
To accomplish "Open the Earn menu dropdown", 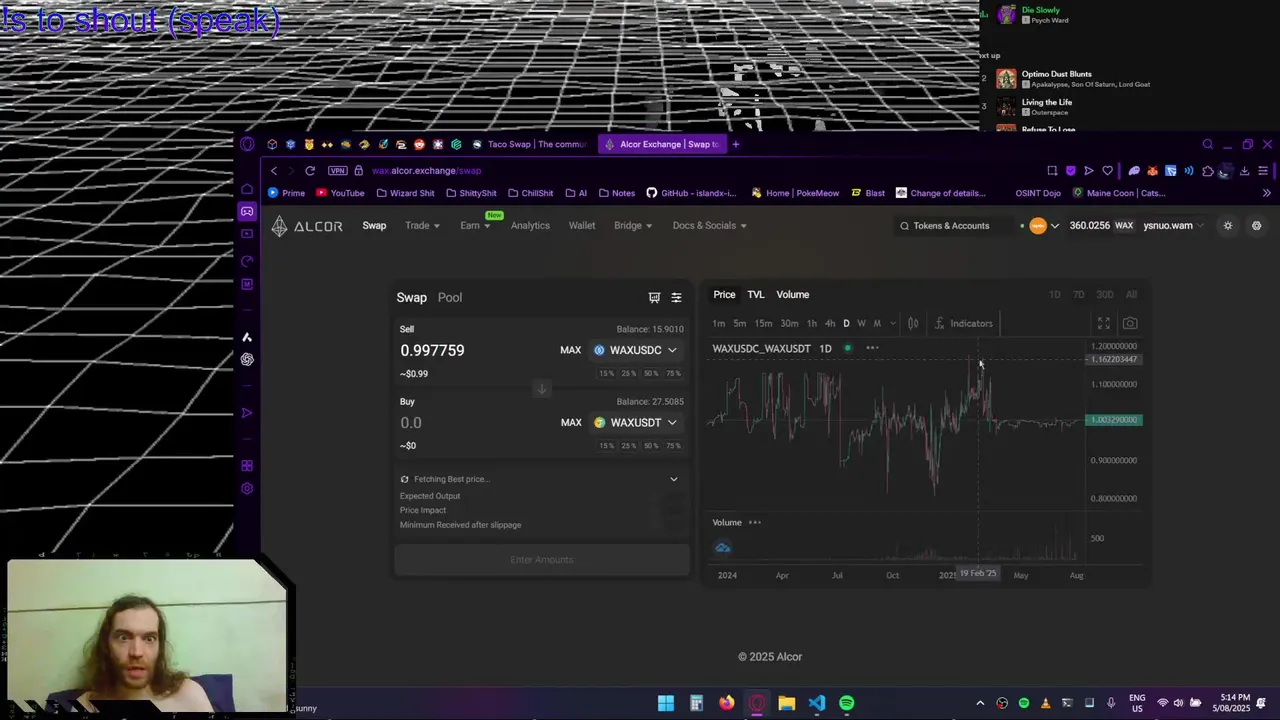I will (475, 225).
